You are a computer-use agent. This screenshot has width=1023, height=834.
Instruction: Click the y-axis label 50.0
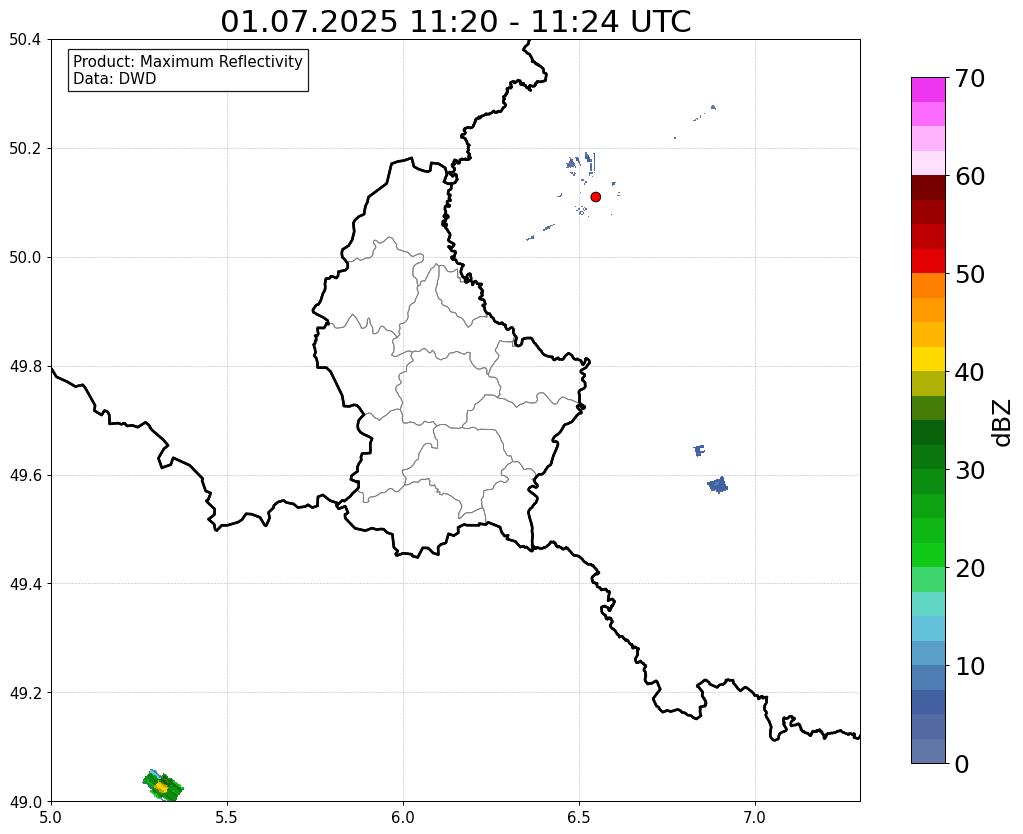tap(25, 257)
